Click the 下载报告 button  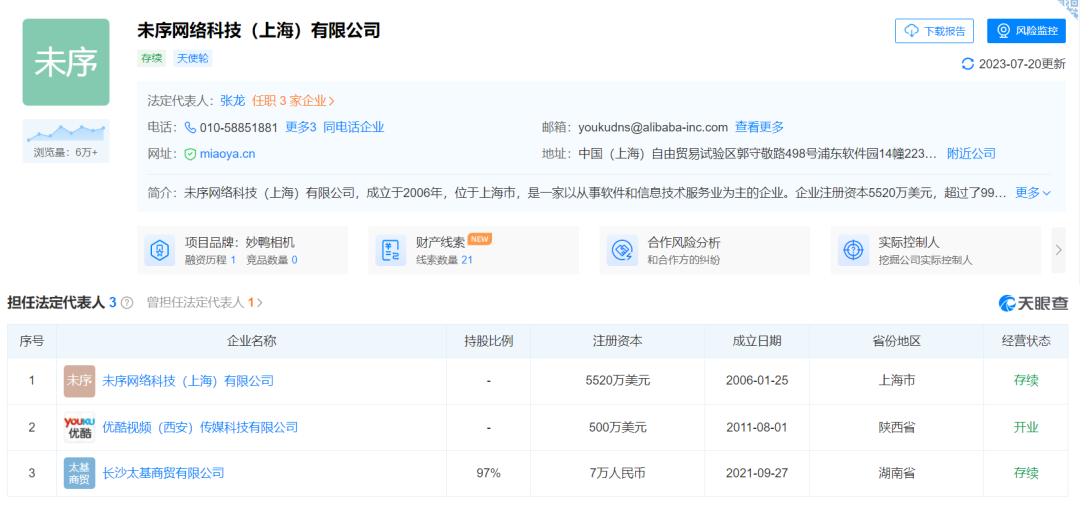pos(934,31)
